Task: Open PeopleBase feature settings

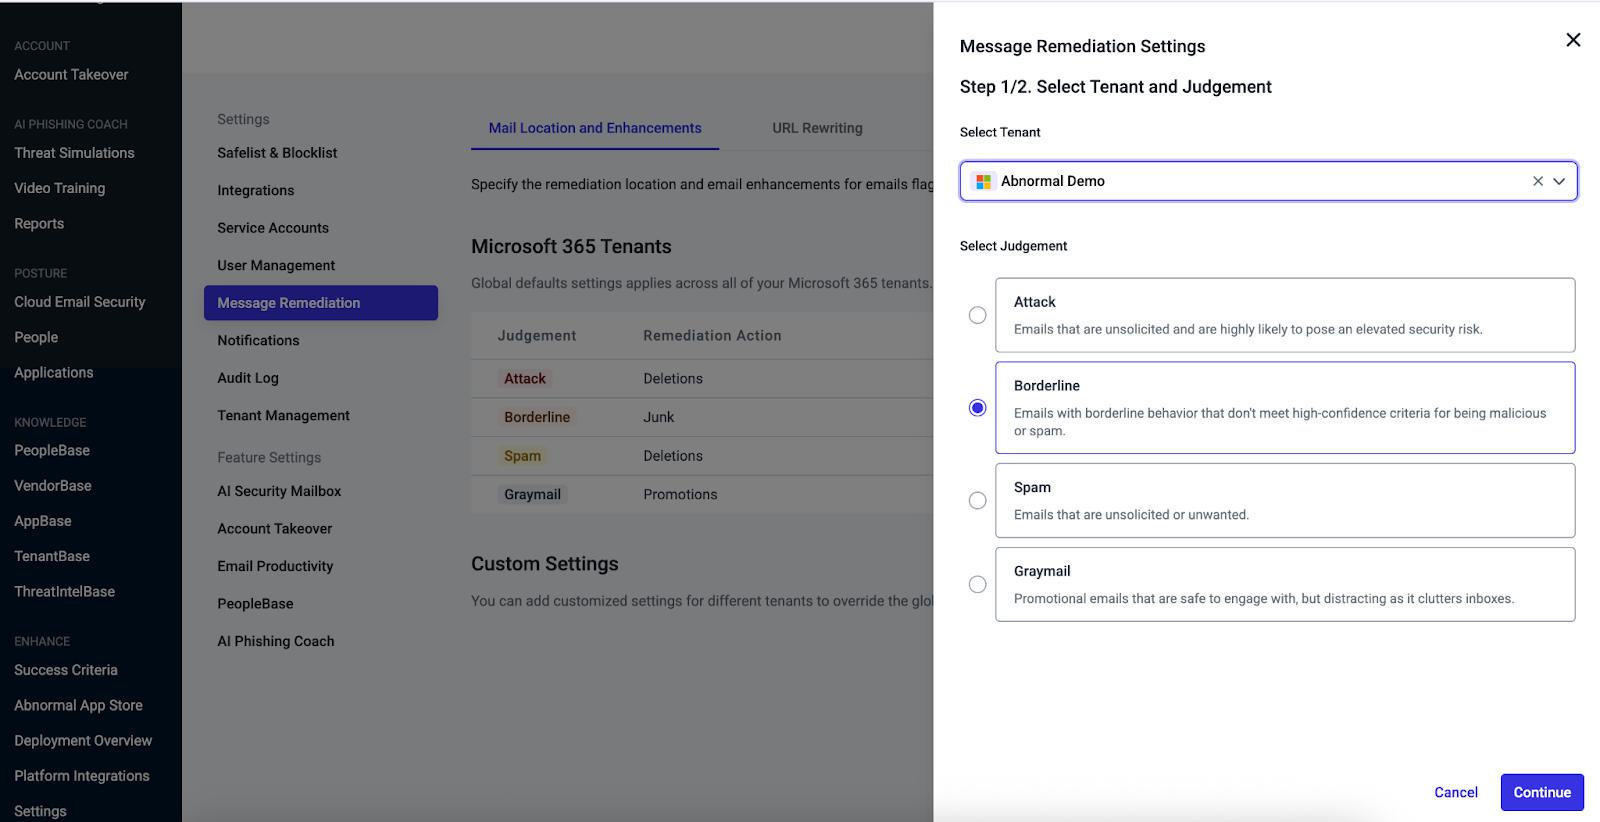Action: coord(255,603)
